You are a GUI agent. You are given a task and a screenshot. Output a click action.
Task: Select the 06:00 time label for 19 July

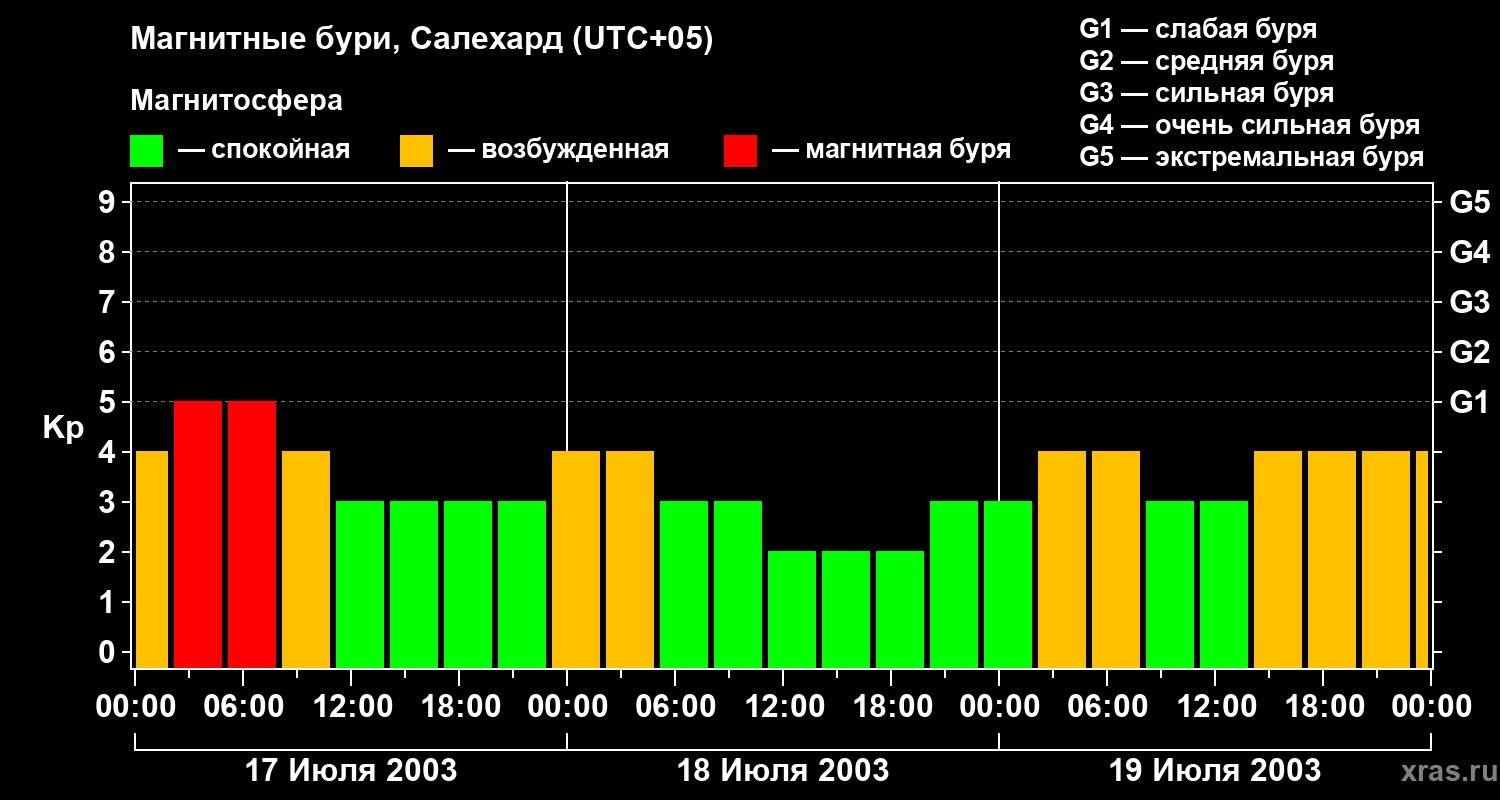click(x=1107, y=707)
